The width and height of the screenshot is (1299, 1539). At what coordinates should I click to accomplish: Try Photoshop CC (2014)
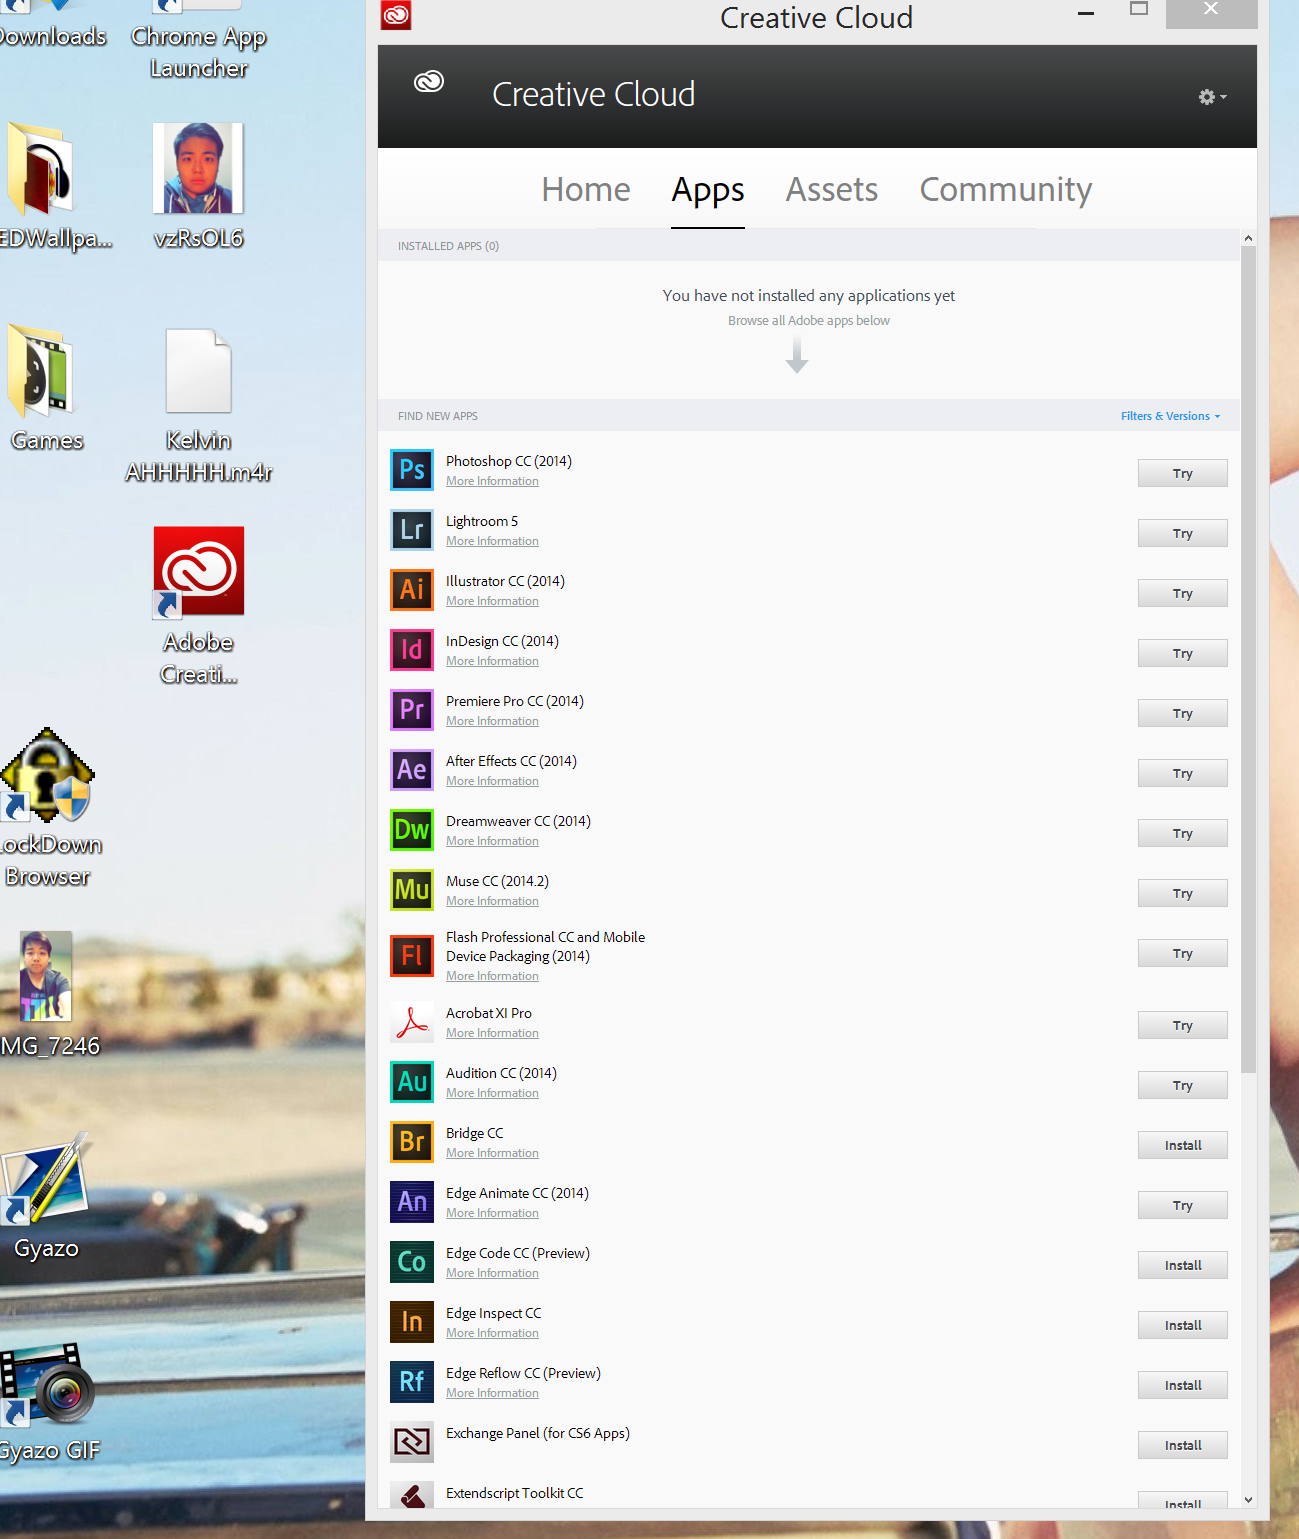tap(1183, 474)
